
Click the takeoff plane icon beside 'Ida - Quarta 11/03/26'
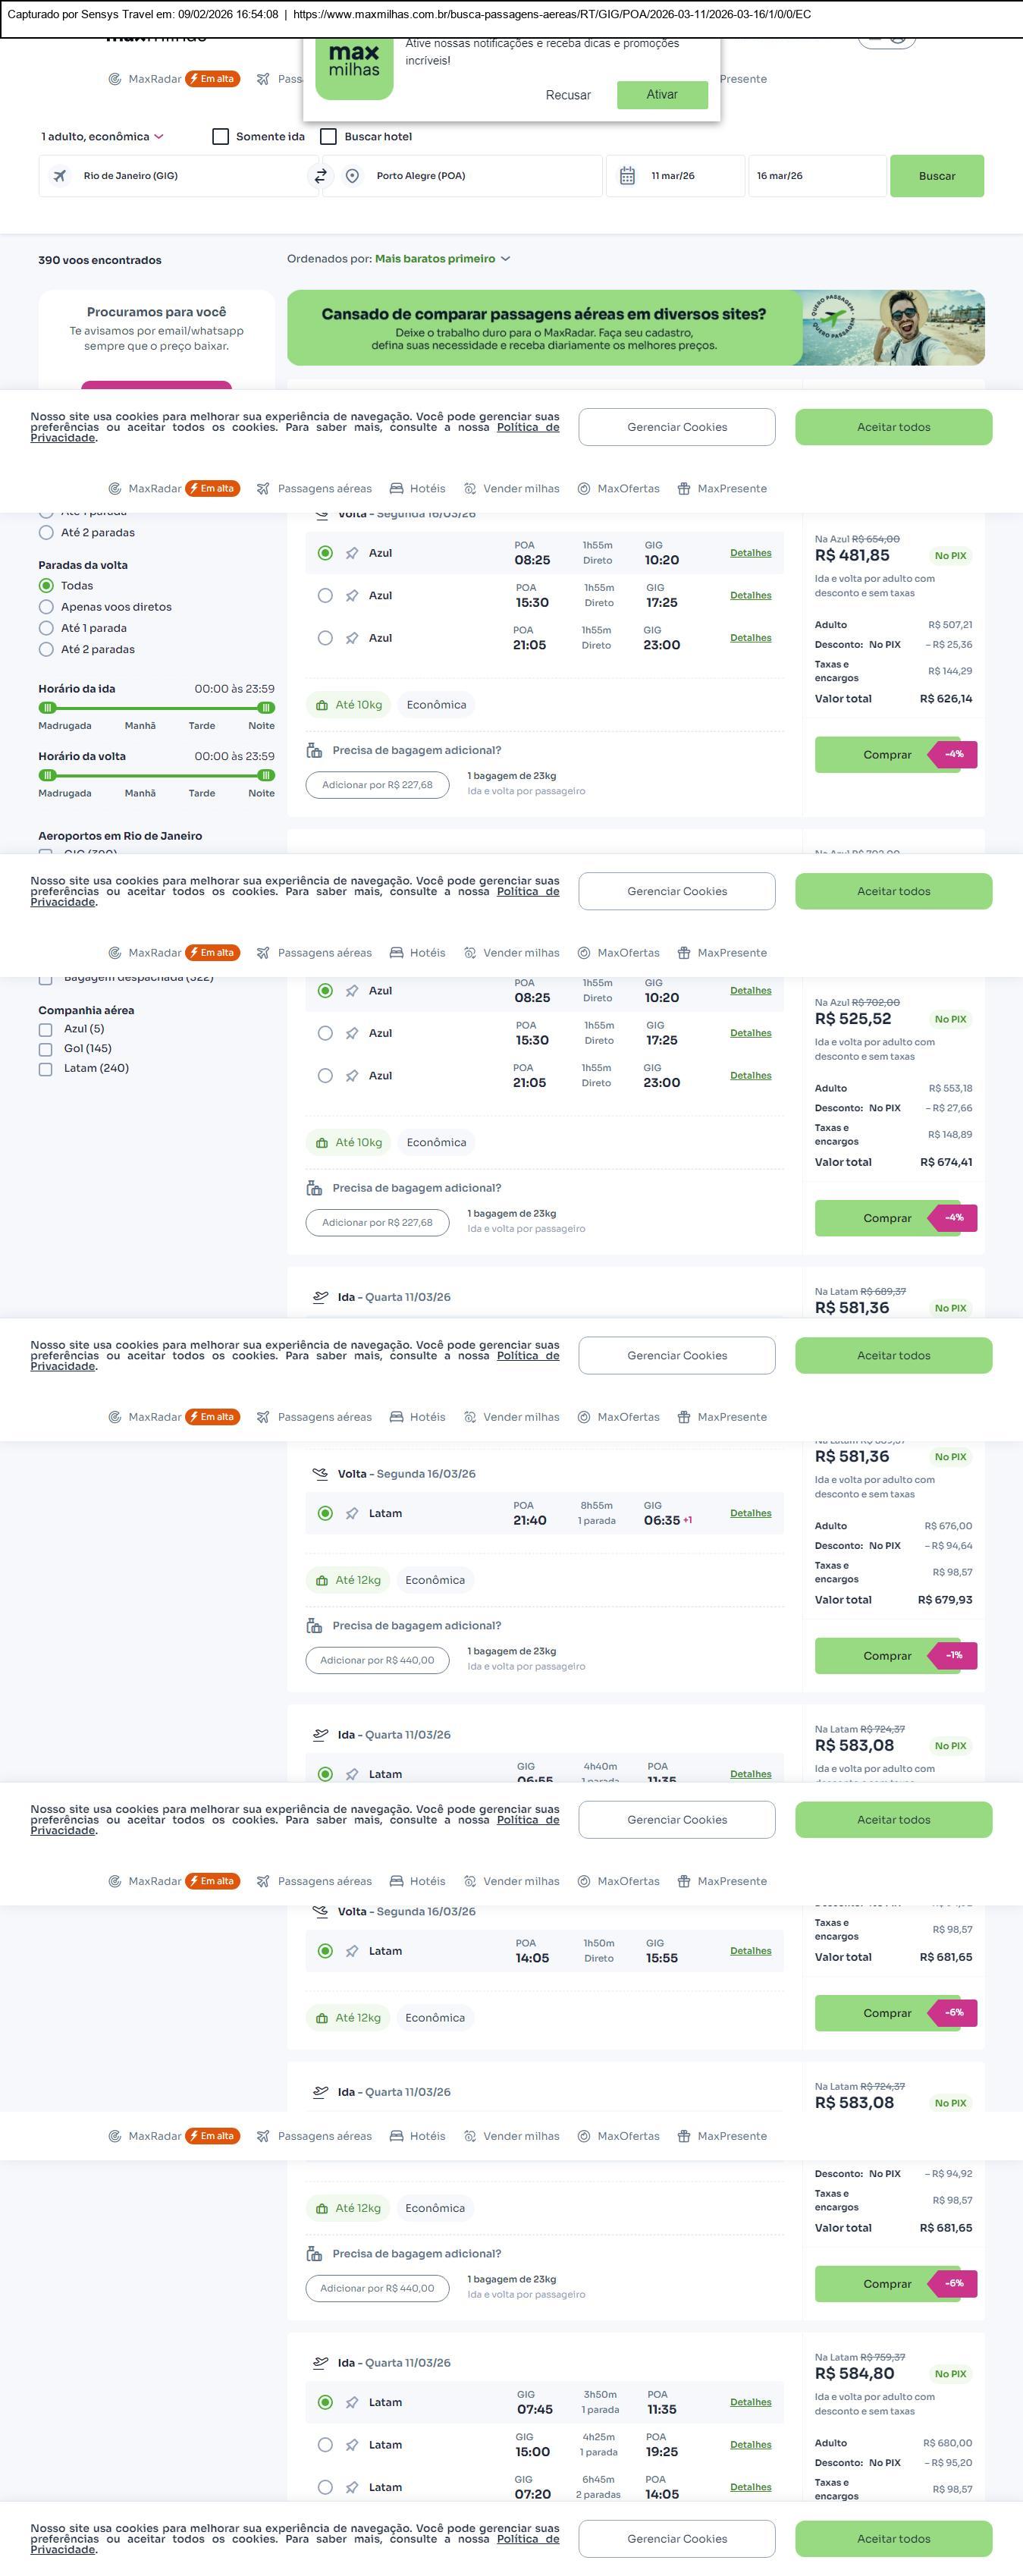click(320, 1297)
